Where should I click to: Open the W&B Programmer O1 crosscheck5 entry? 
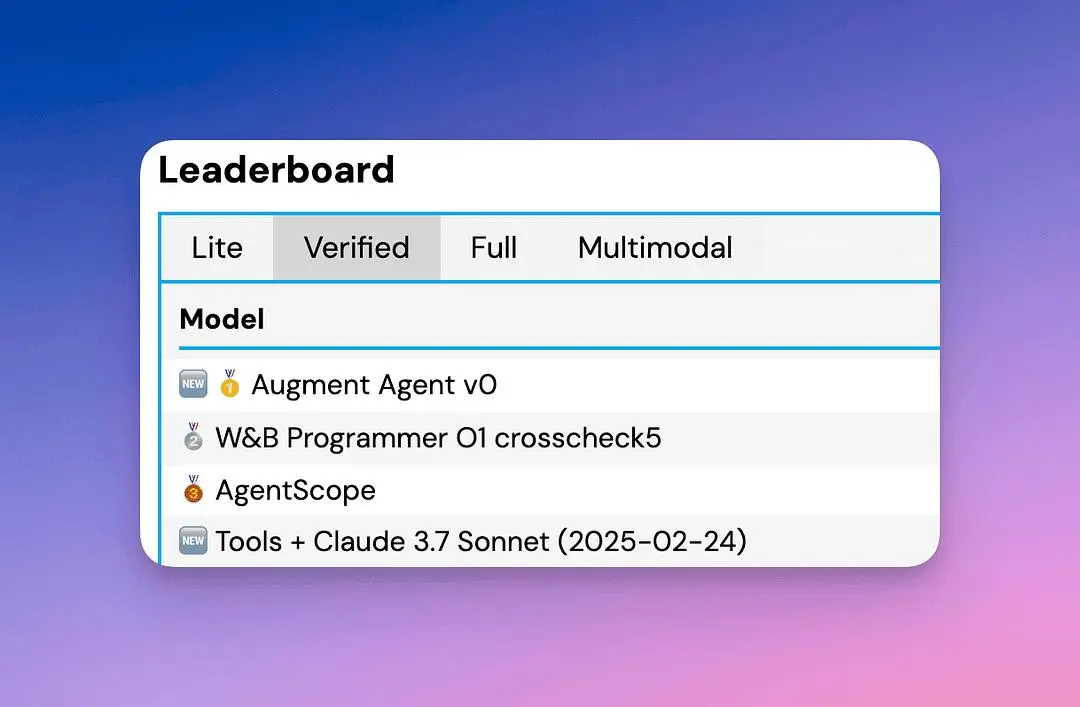pos(438,438)
